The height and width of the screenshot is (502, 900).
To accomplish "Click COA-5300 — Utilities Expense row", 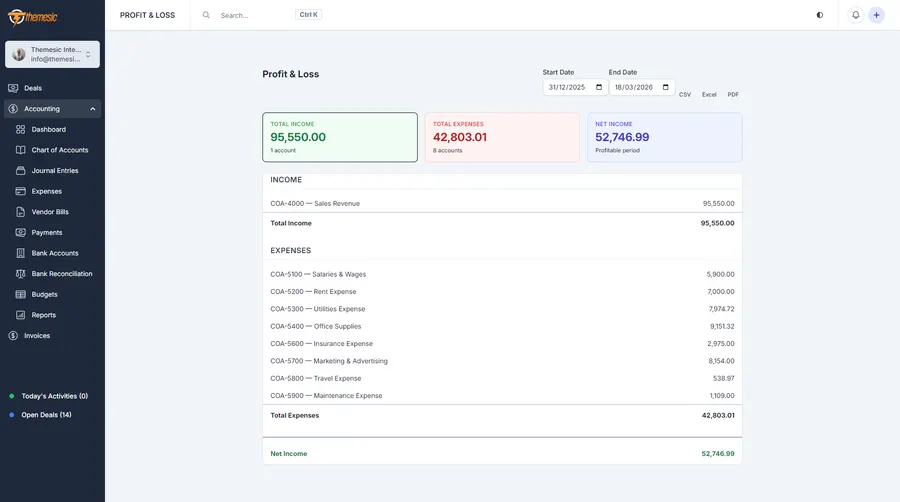I will click(x=502, y=309).
